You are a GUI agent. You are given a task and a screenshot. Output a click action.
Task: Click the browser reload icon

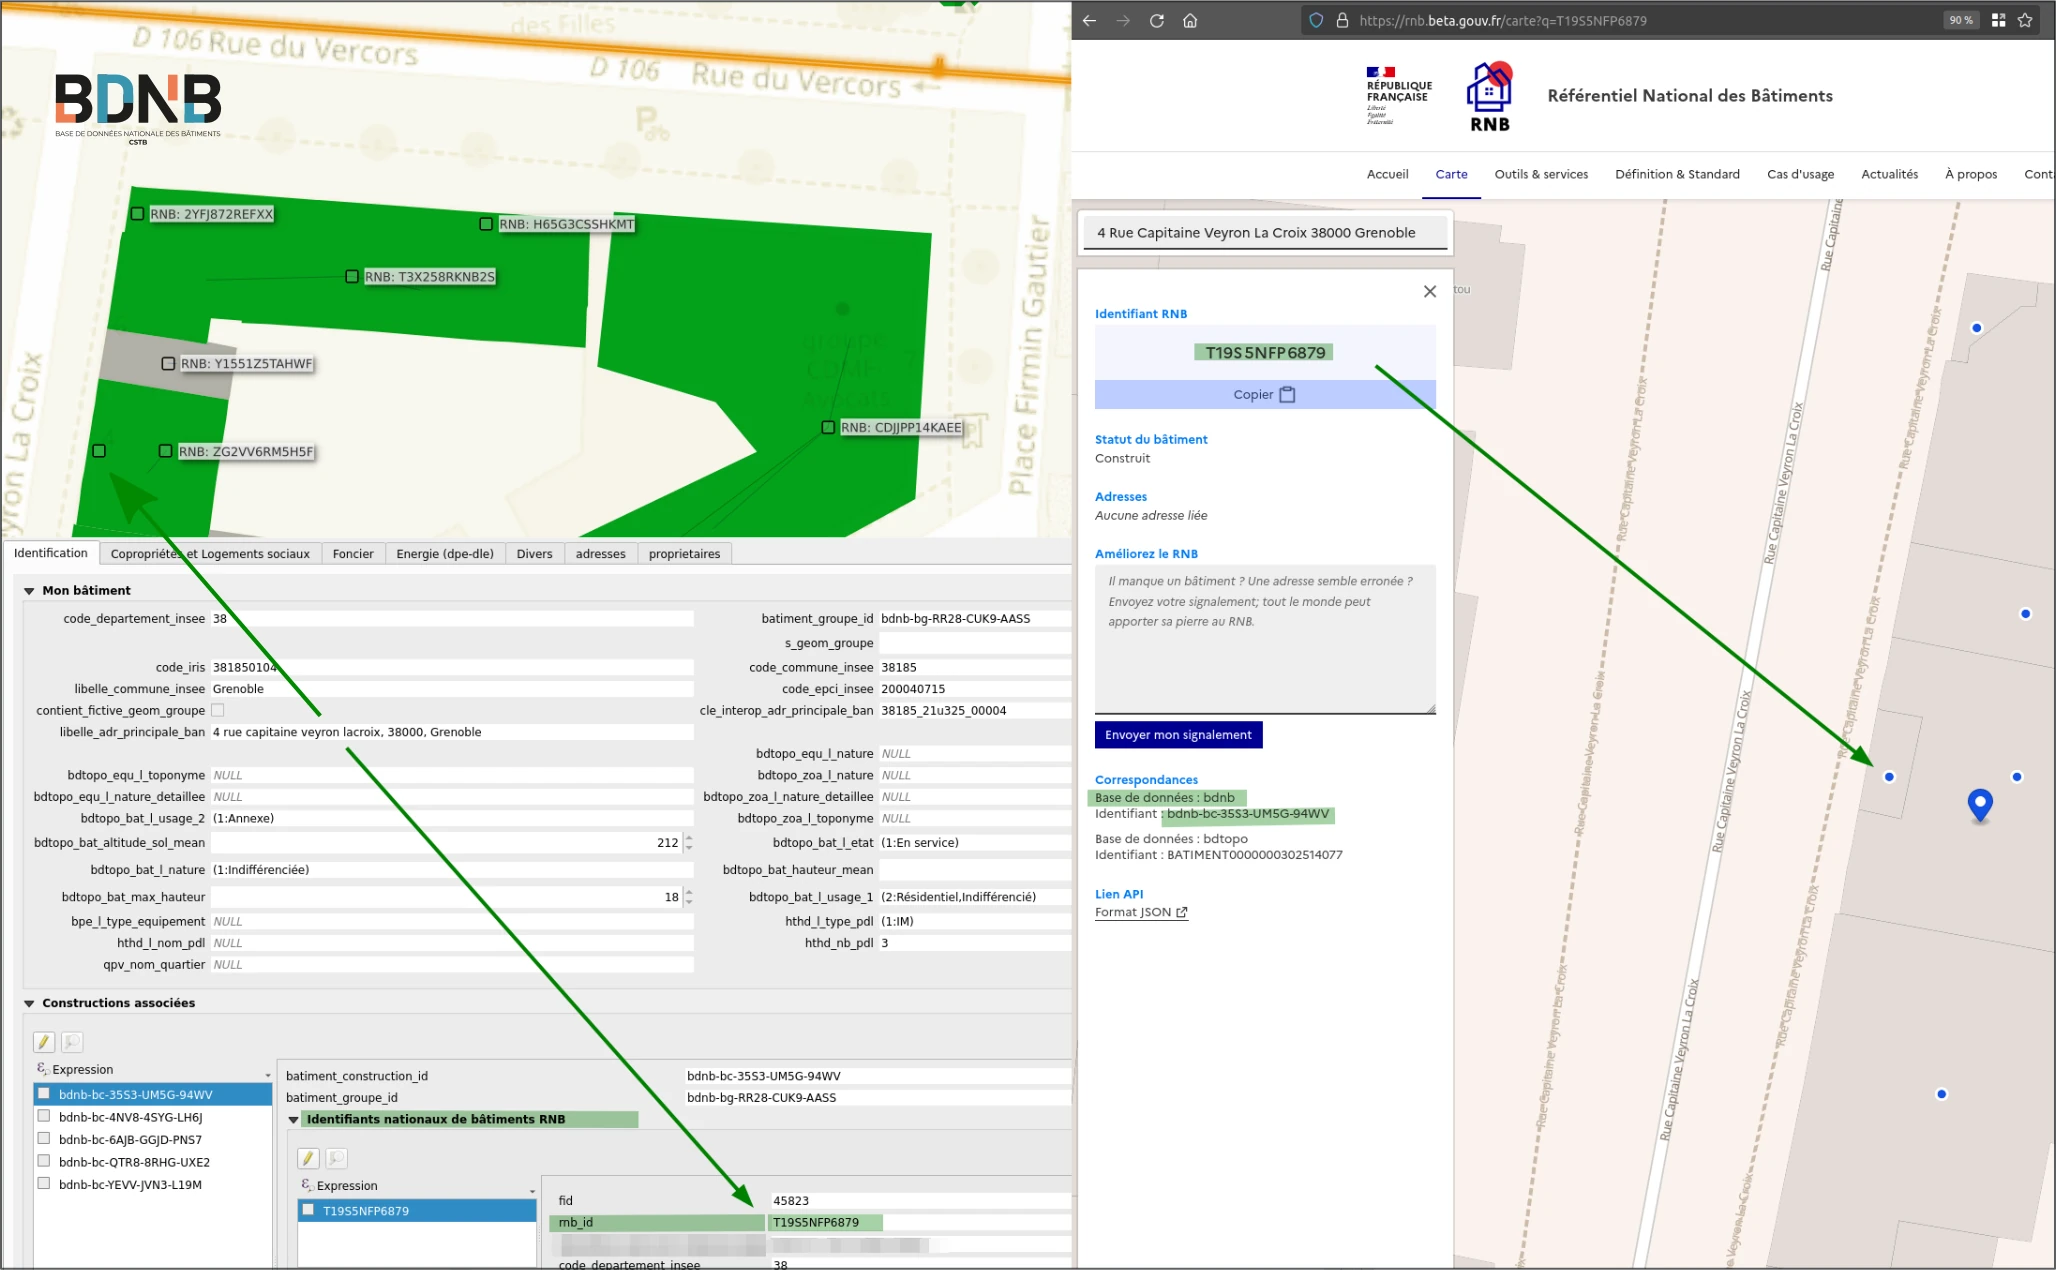(x=1157, y=20)
